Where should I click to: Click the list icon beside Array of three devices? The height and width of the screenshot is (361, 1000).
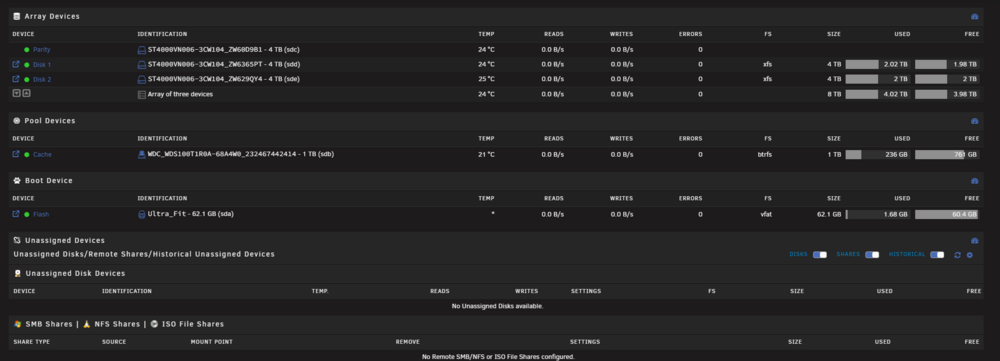click(142, 94)
